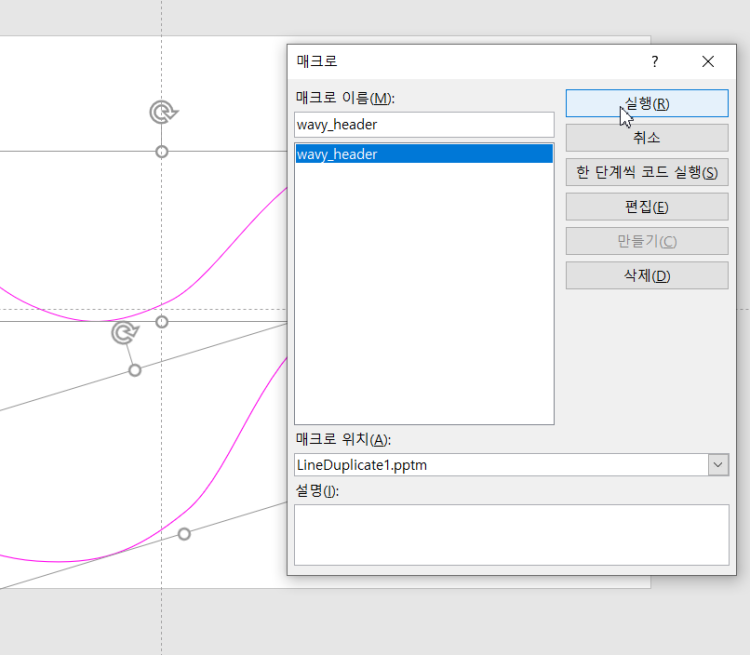
Task: Select wavy_header in macro list
Action: (424, 154)
